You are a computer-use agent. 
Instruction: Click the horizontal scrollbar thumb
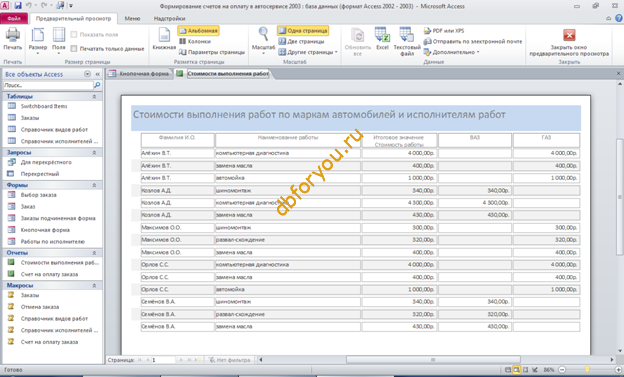pos(433,359)
